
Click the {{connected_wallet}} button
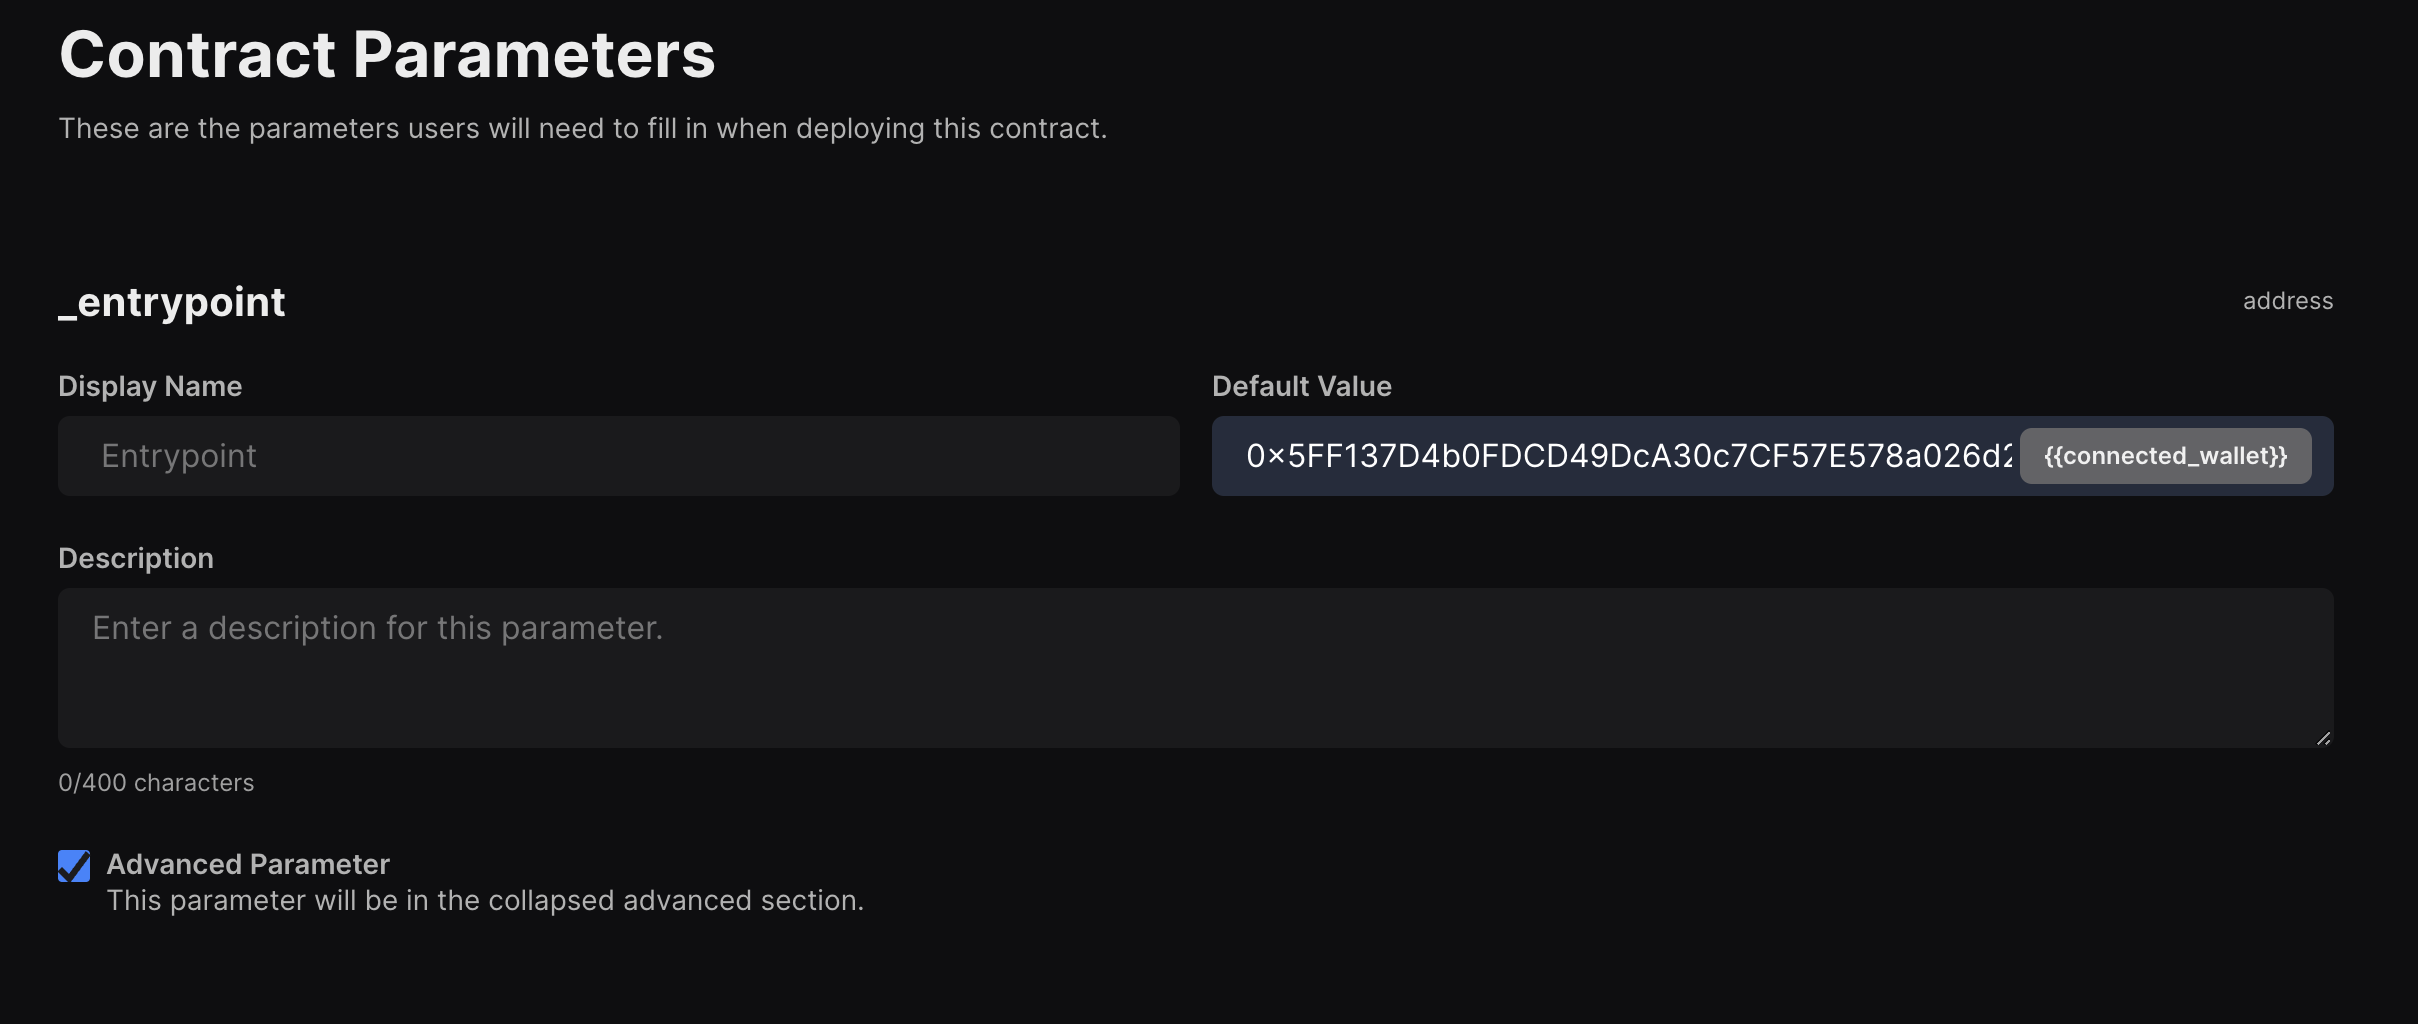point(2165,456)
